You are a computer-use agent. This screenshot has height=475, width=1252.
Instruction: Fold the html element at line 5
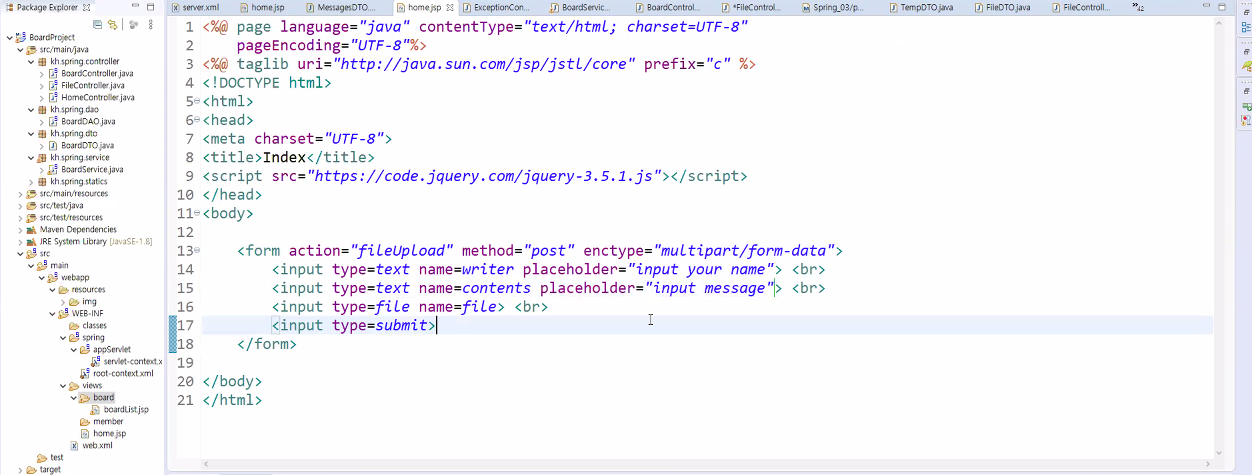(x=196, y=101)
